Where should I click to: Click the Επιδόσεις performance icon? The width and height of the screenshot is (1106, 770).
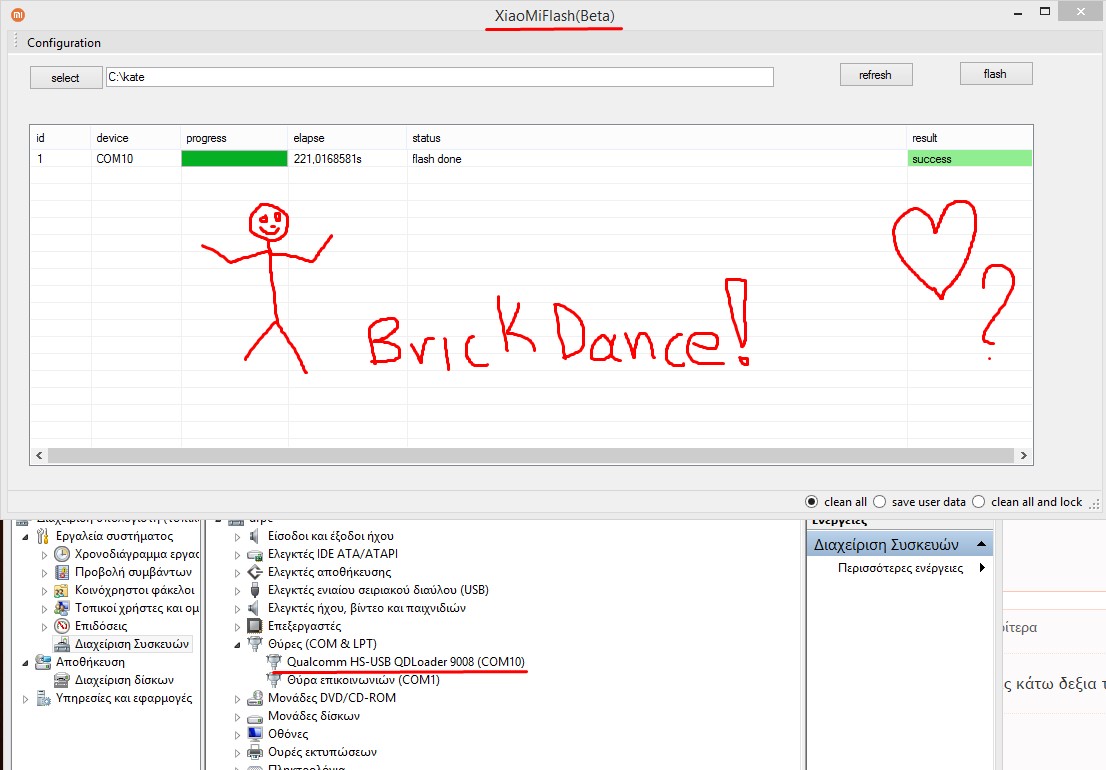(x=62, y=626)
